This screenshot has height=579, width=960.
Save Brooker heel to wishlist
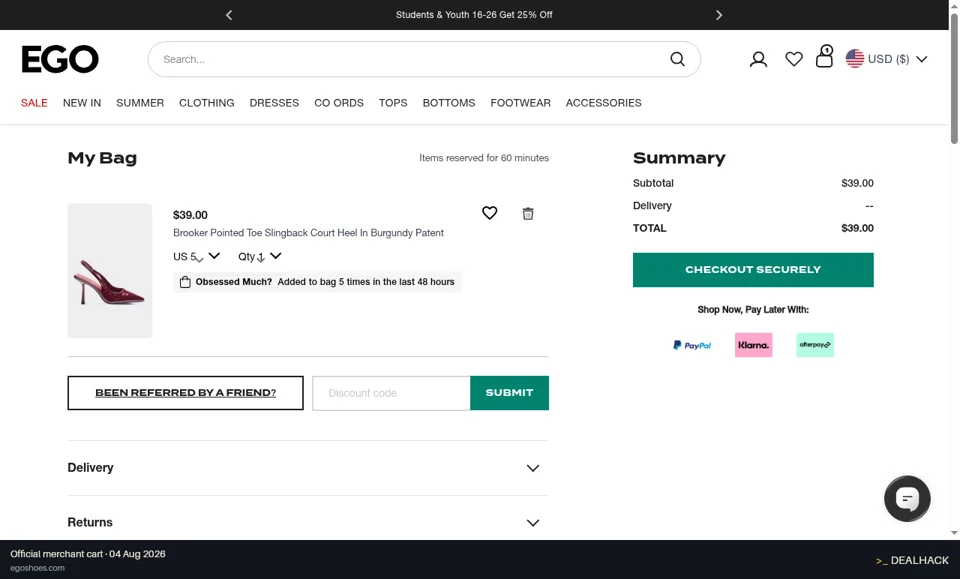[x=489, y=213]
